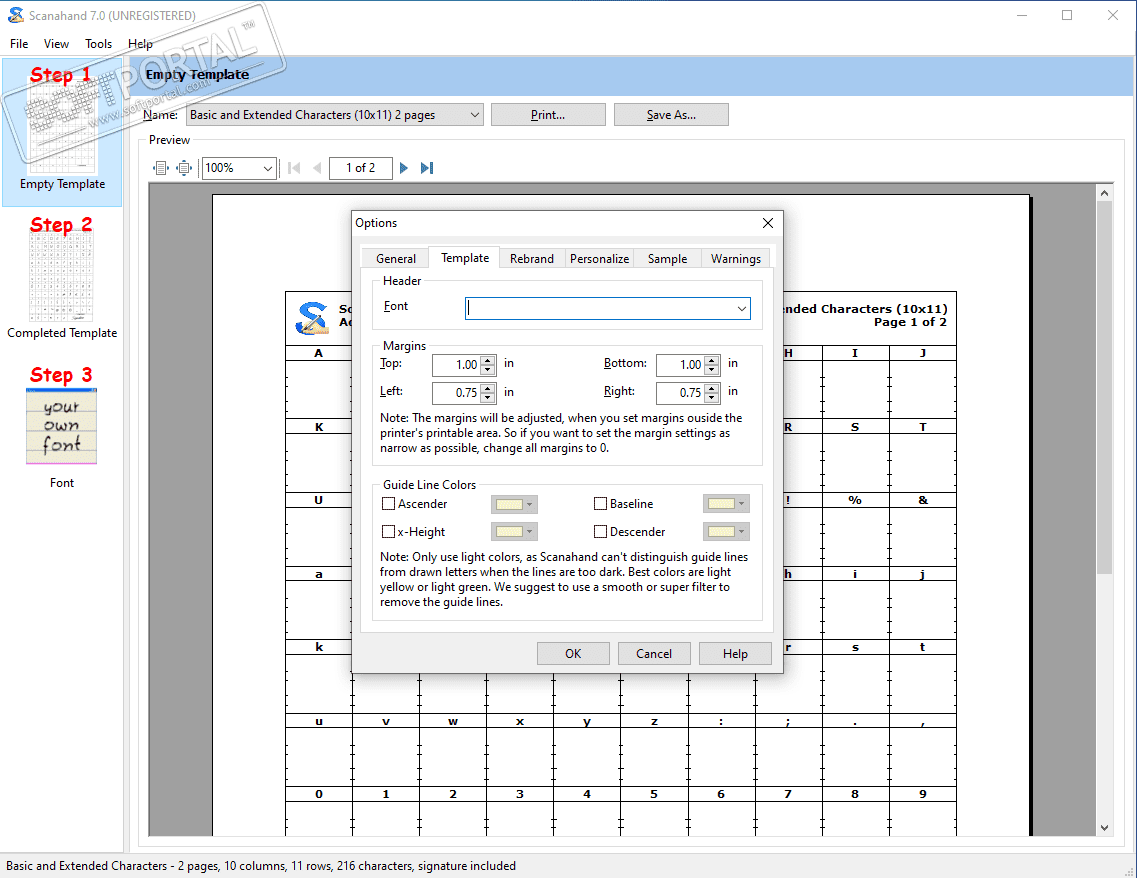Open the zoom percentage dropdown

pyautogui.click(x=267, y=168)
